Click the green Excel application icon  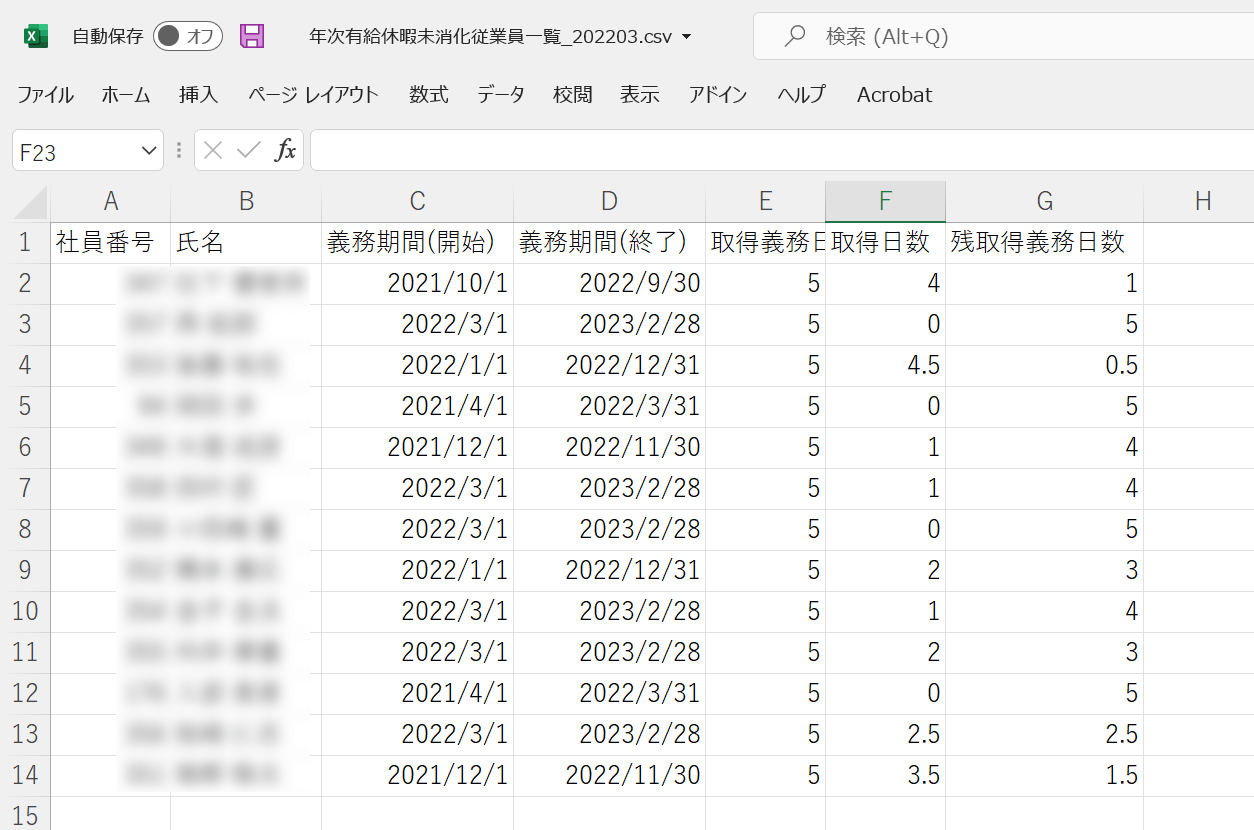pyautogui.click(x=36, y=37)
